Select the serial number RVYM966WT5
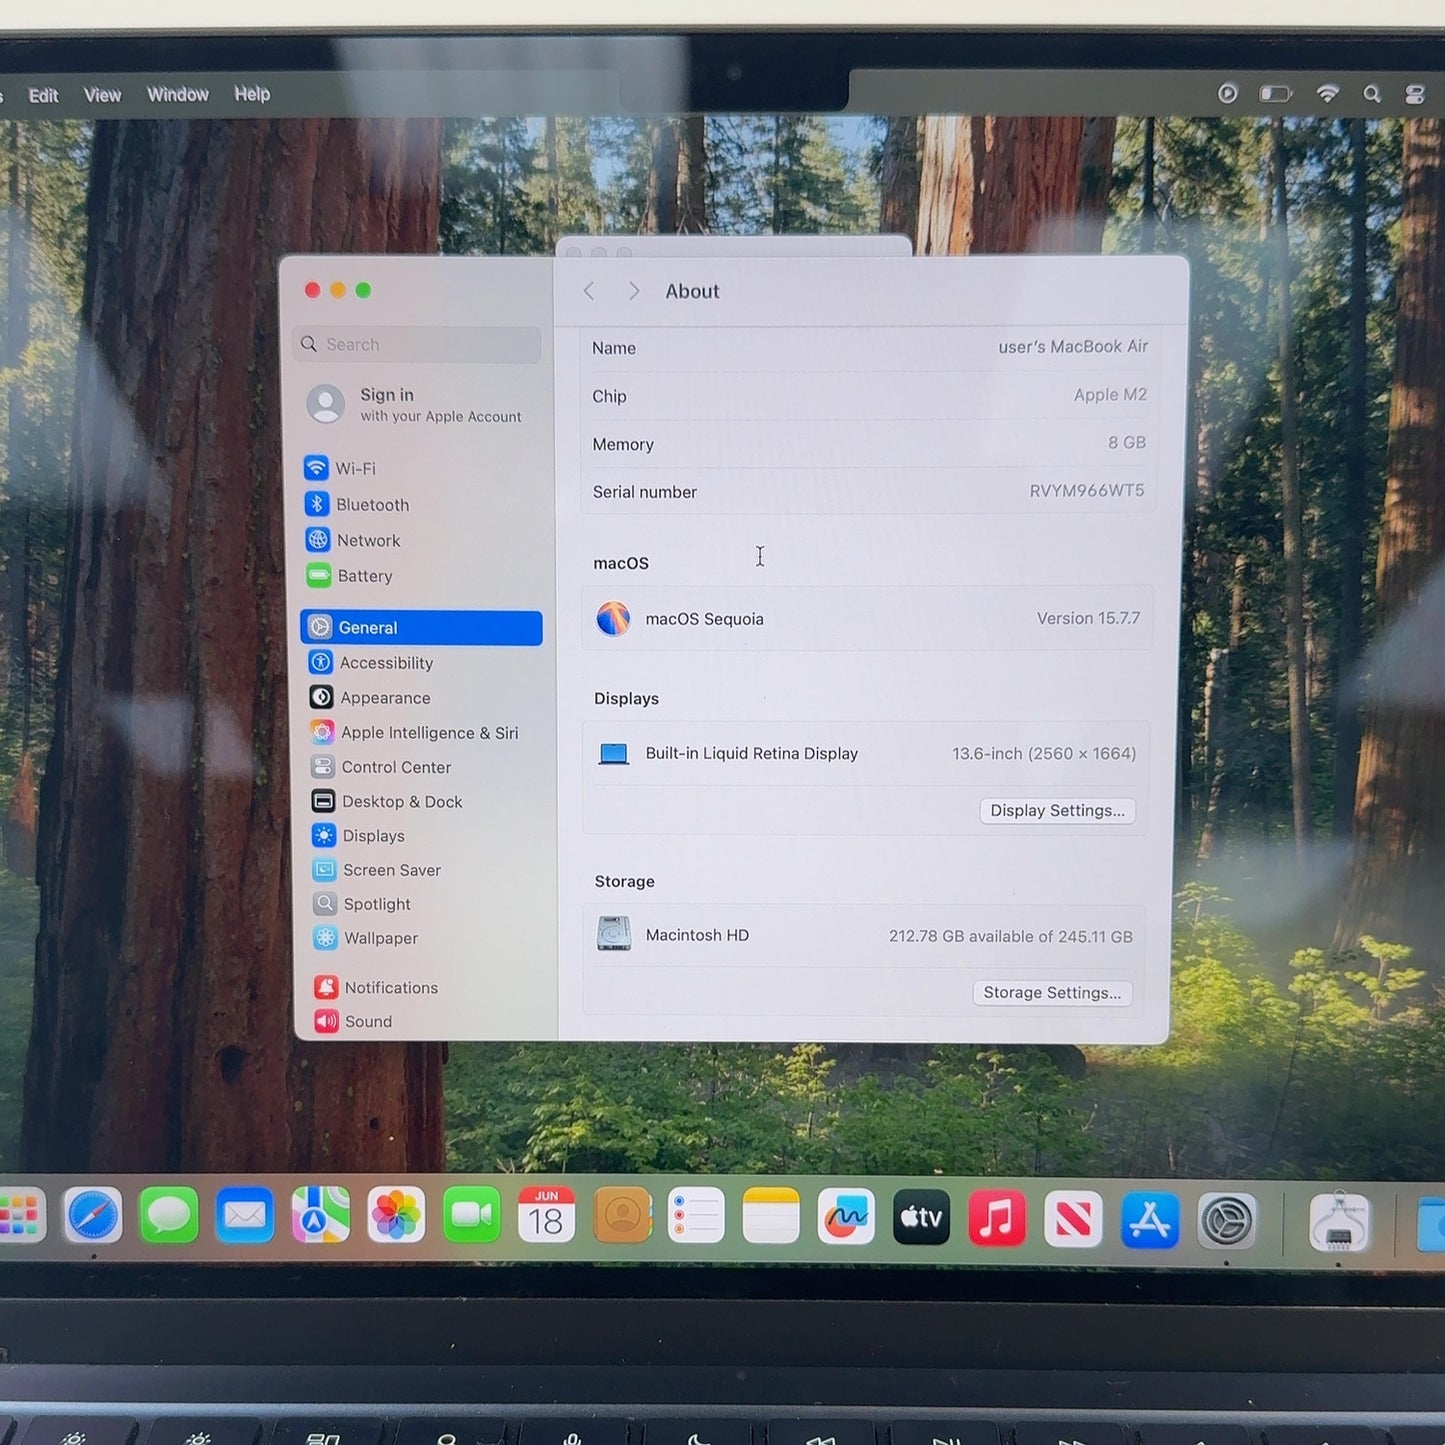The image size is (1445, 1445). pyautogui.click(x=1087, y=491)
